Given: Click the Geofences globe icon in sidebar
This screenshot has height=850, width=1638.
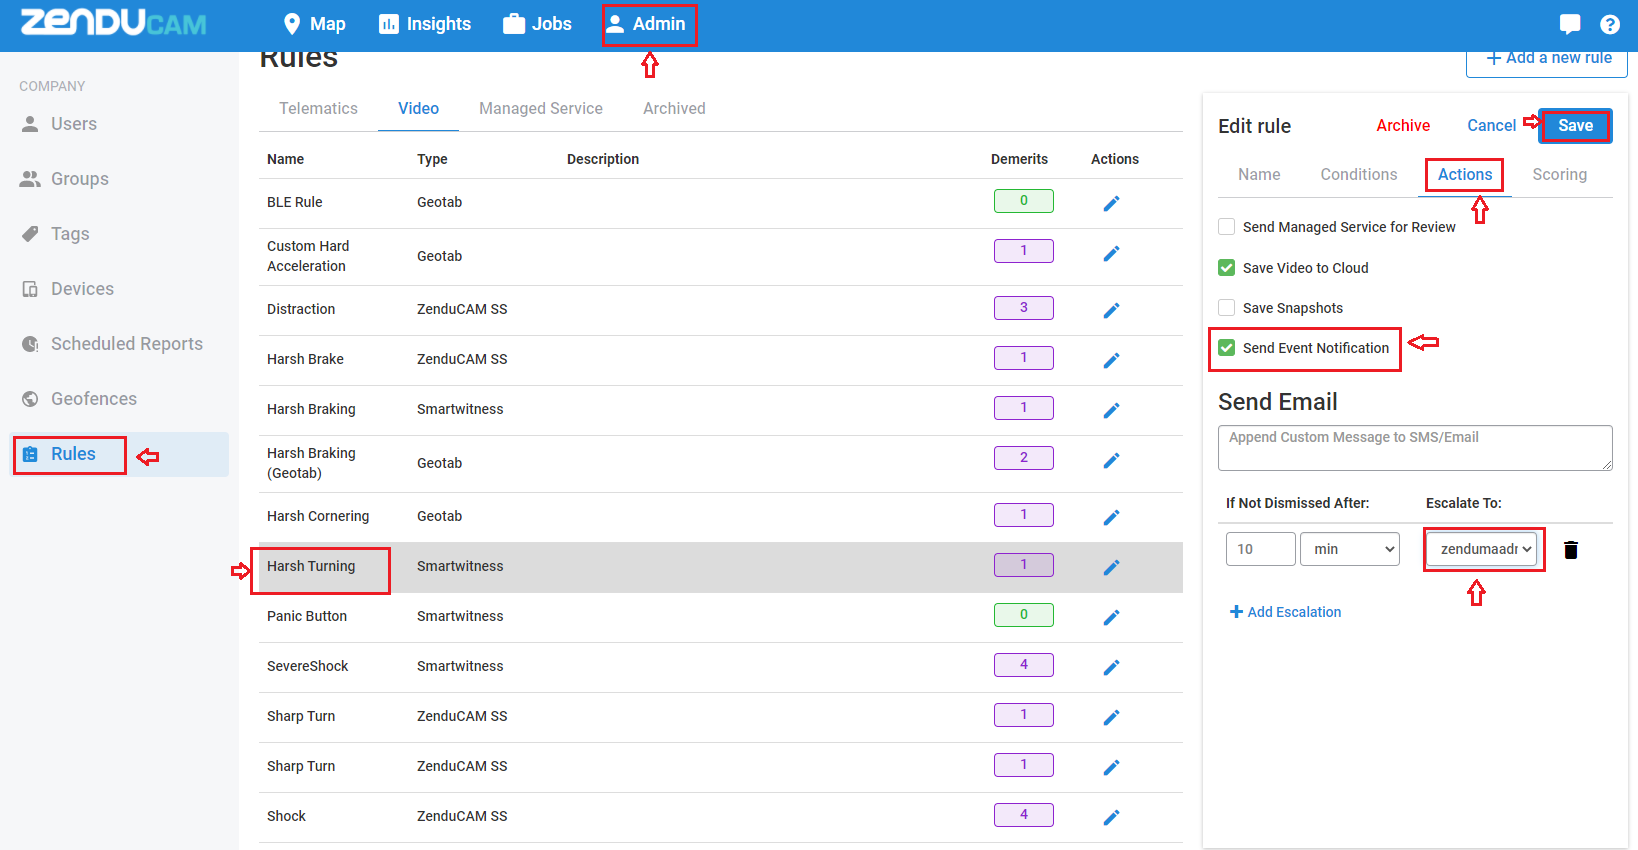Looking at the screenshot, I should 31,399.
